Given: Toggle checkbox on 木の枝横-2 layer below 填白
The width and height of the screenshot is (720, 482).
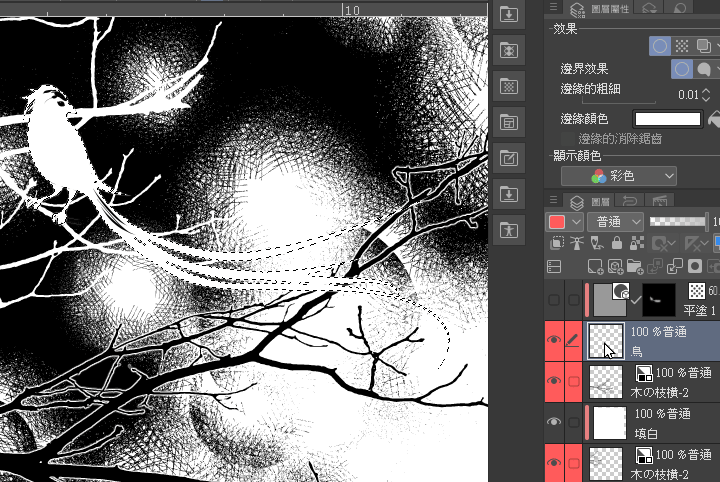Looking at the screenshot, I should 574,463.
